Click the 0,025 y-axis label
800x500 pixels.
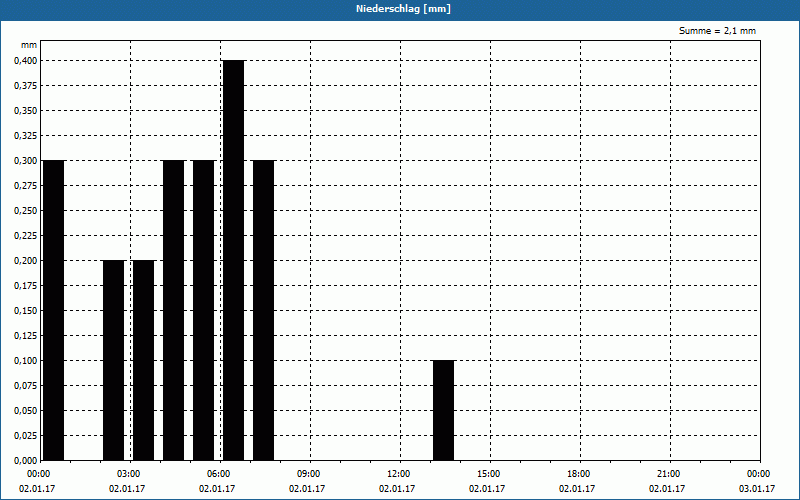pos(26,436)
